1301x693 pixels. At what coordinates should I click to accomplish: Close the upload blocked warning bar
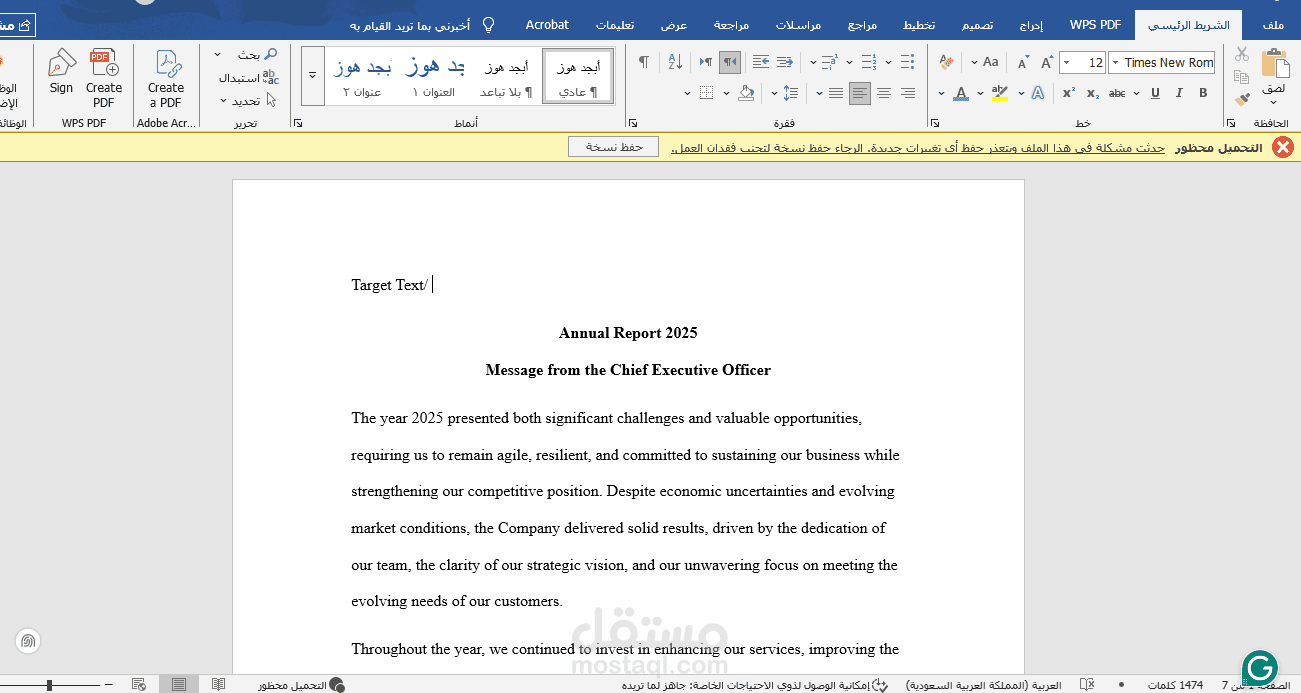click(1283, 147)
